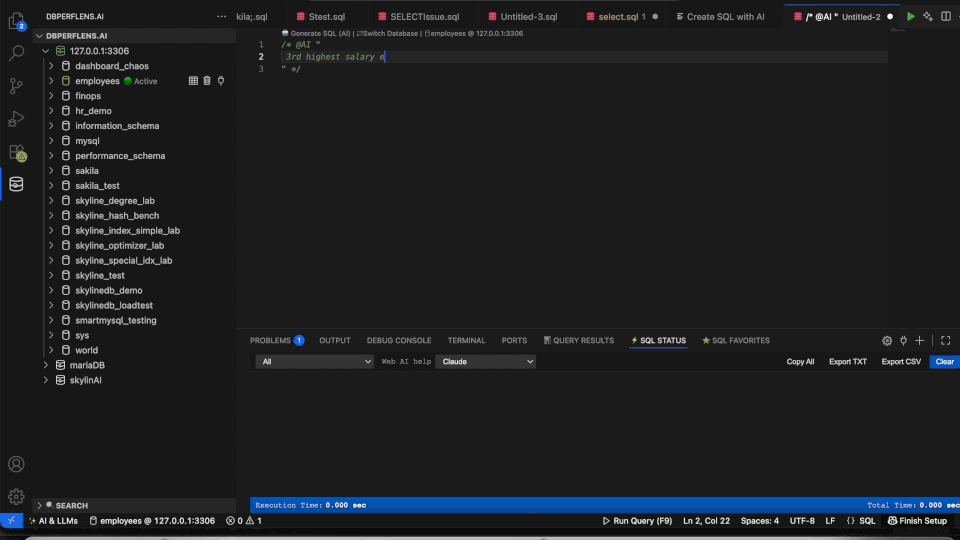Screen dimensions: 960x540
Task: Switch to the SELECTIssue.sql tab
Action: [x=419, y=17]
